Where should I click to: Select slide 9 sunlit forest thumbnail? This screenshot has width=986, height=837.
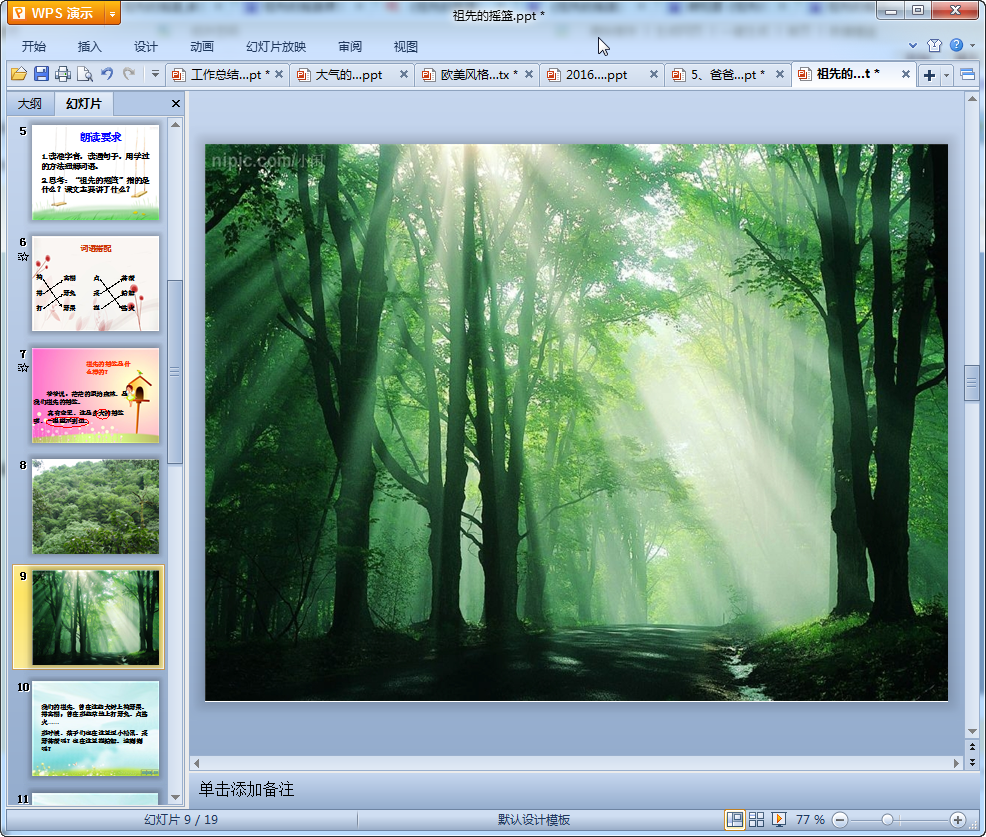(x=96, y=618)
